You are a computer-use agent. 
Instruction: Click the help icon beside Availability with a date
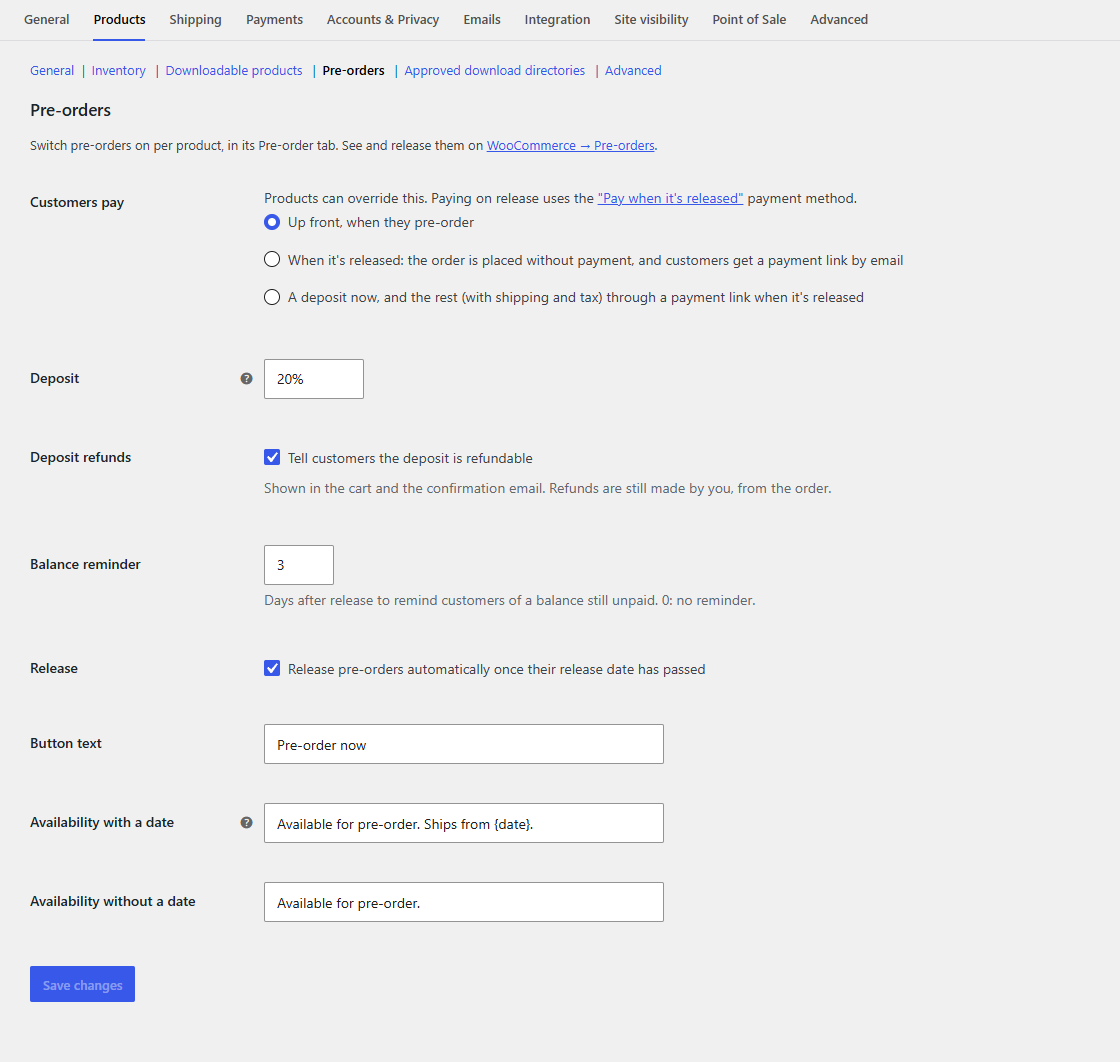246,823
